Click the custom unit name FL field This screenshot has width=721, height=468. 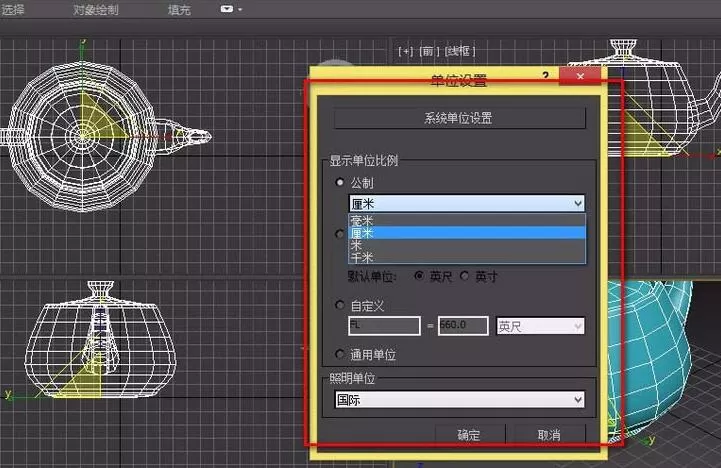click(384, 325)
